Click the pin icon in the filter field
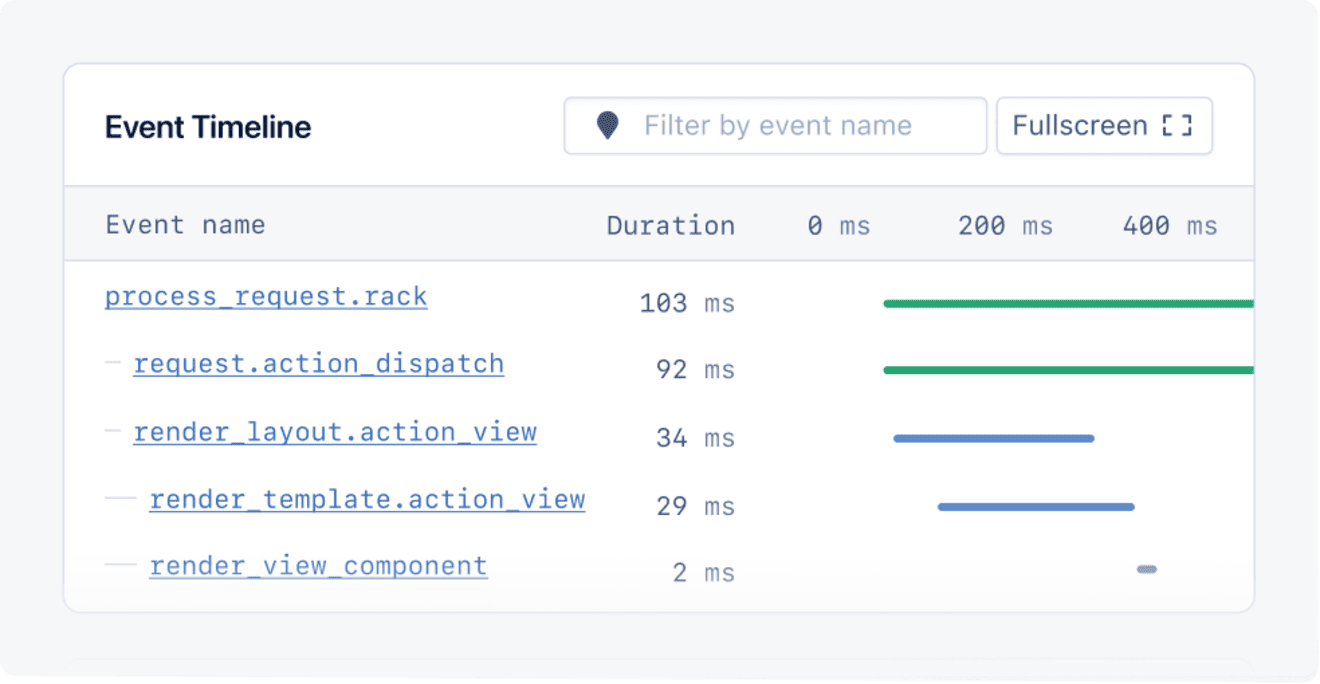The width and height of the screenshot is (1320, 684). point(607,126)
